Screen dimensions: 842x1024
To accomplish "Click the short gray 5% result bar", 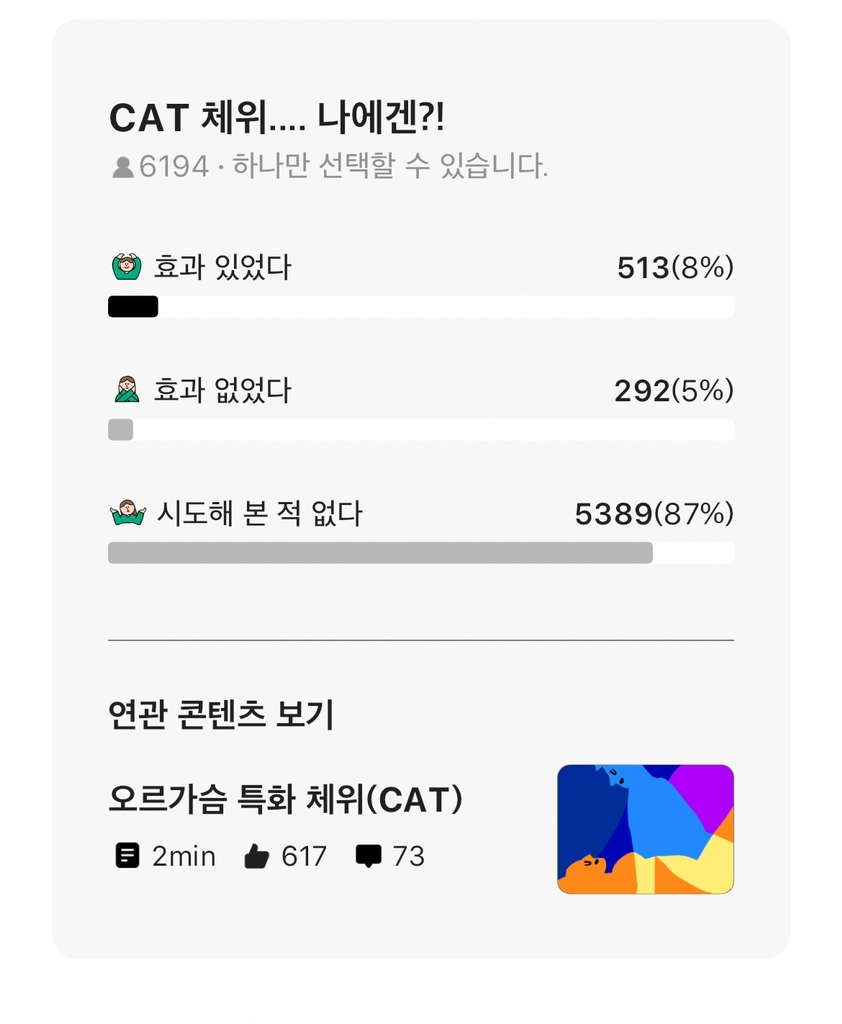I will click(x=121, y=430).
